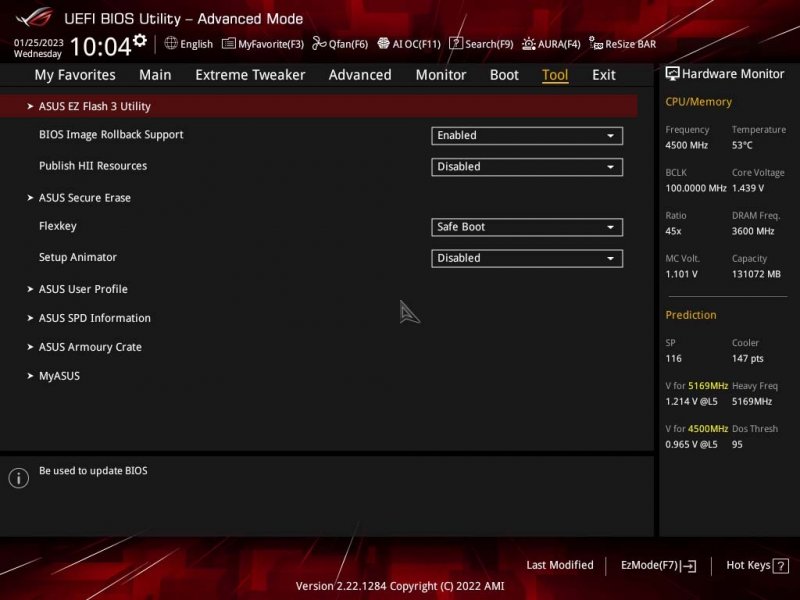The width and height of the screenshot is (800, 600).
Task: Open the Extreme Tweaker tab
Action: pyautogui.click(x=250, y=75)
